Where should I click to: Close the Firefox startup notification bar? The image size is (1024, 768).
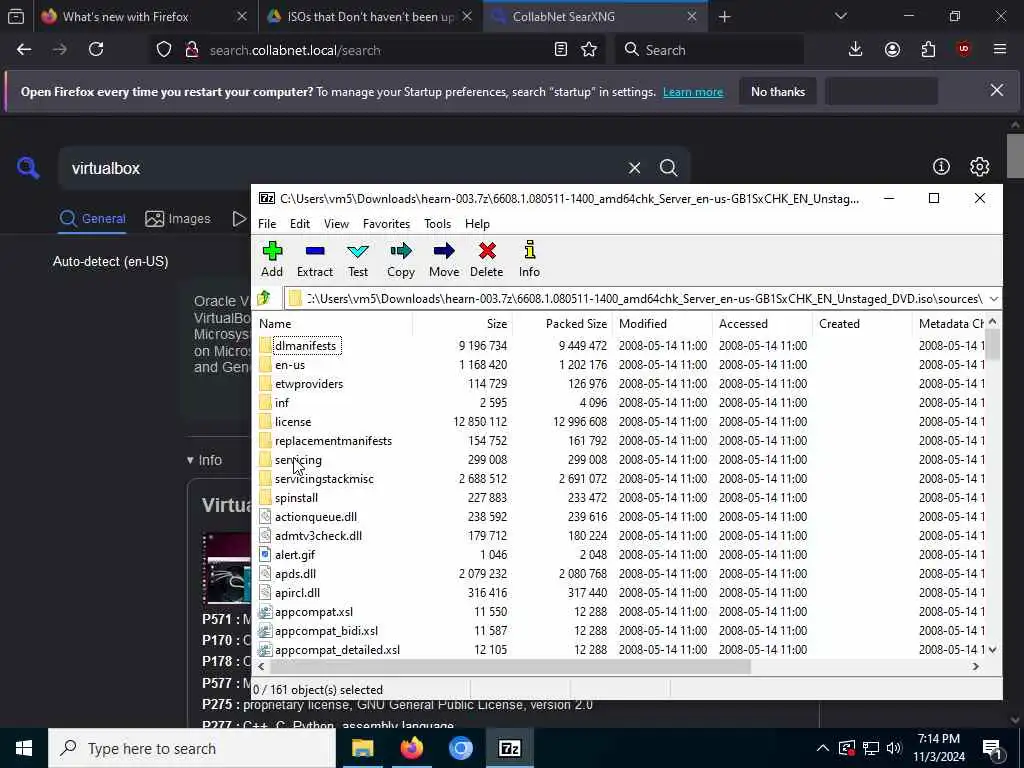point(997,91)
